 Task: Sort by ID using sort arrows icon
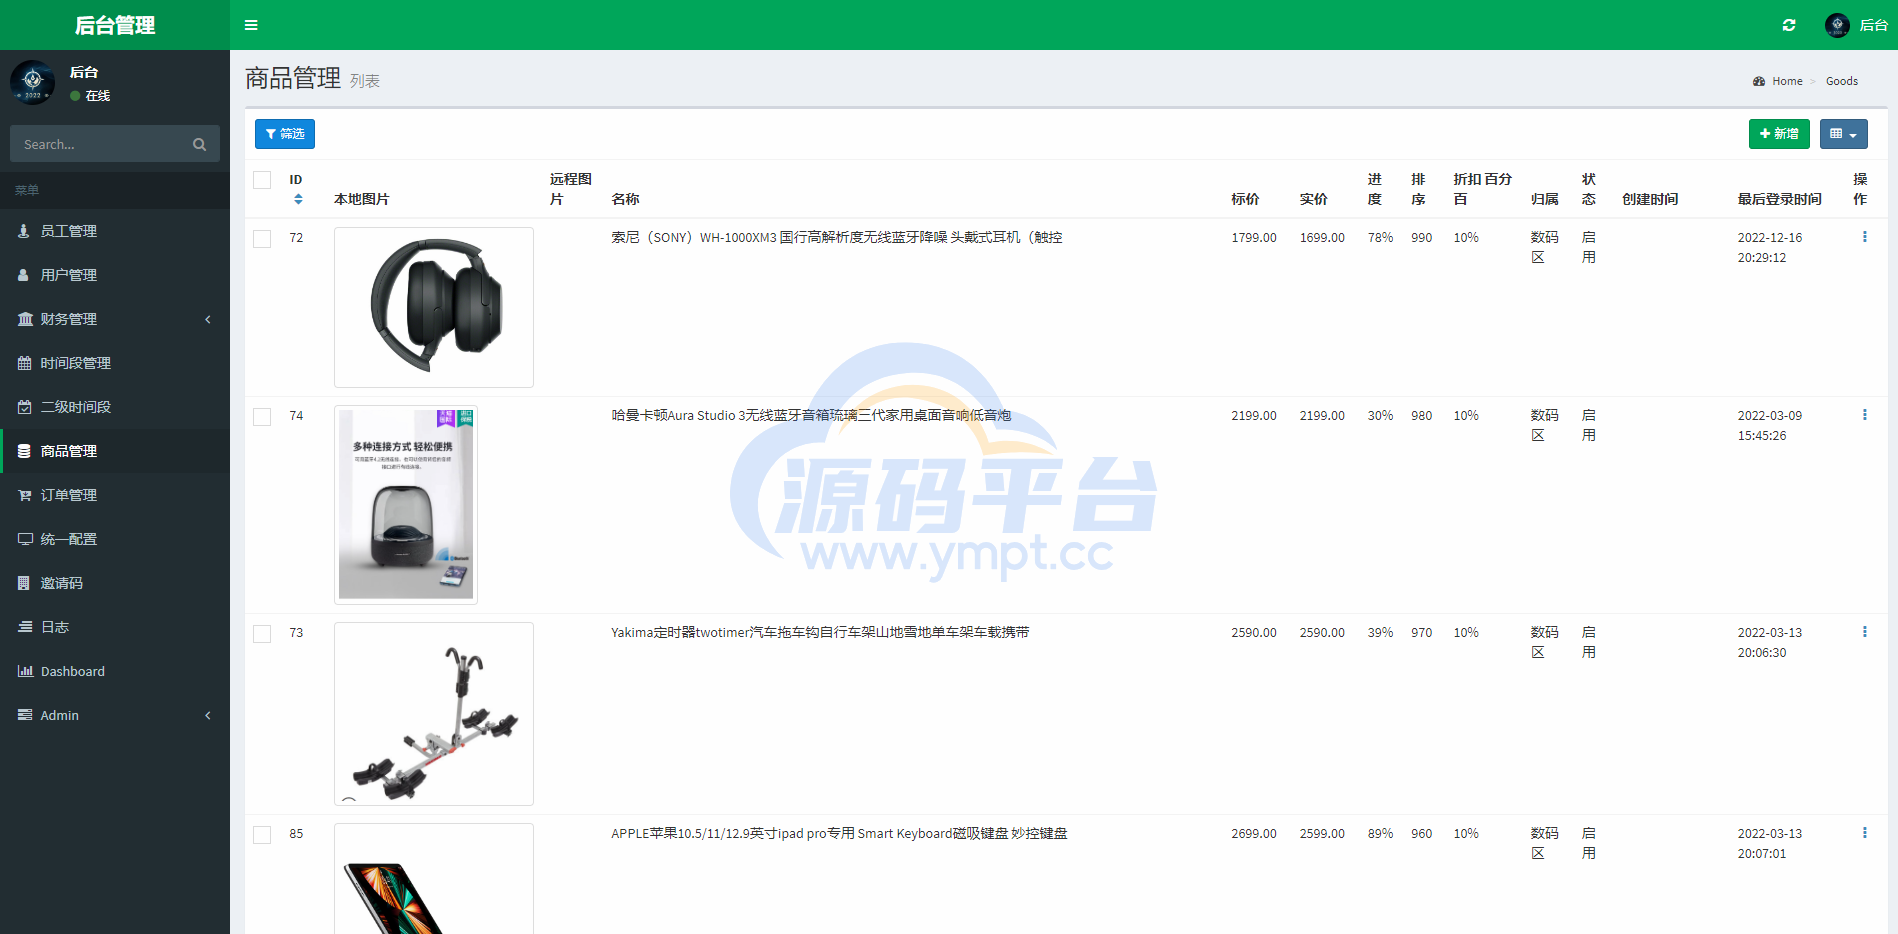pyautogui.click(x=298, y=199)
